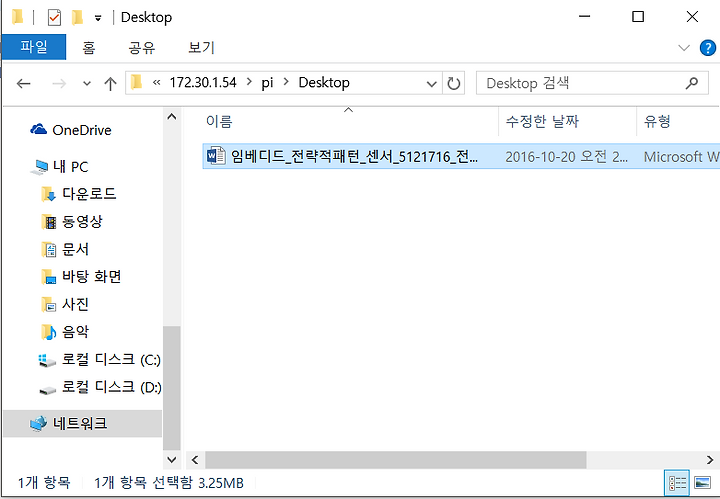
Task: Switch to details view layout
Action: coord(677,483)
